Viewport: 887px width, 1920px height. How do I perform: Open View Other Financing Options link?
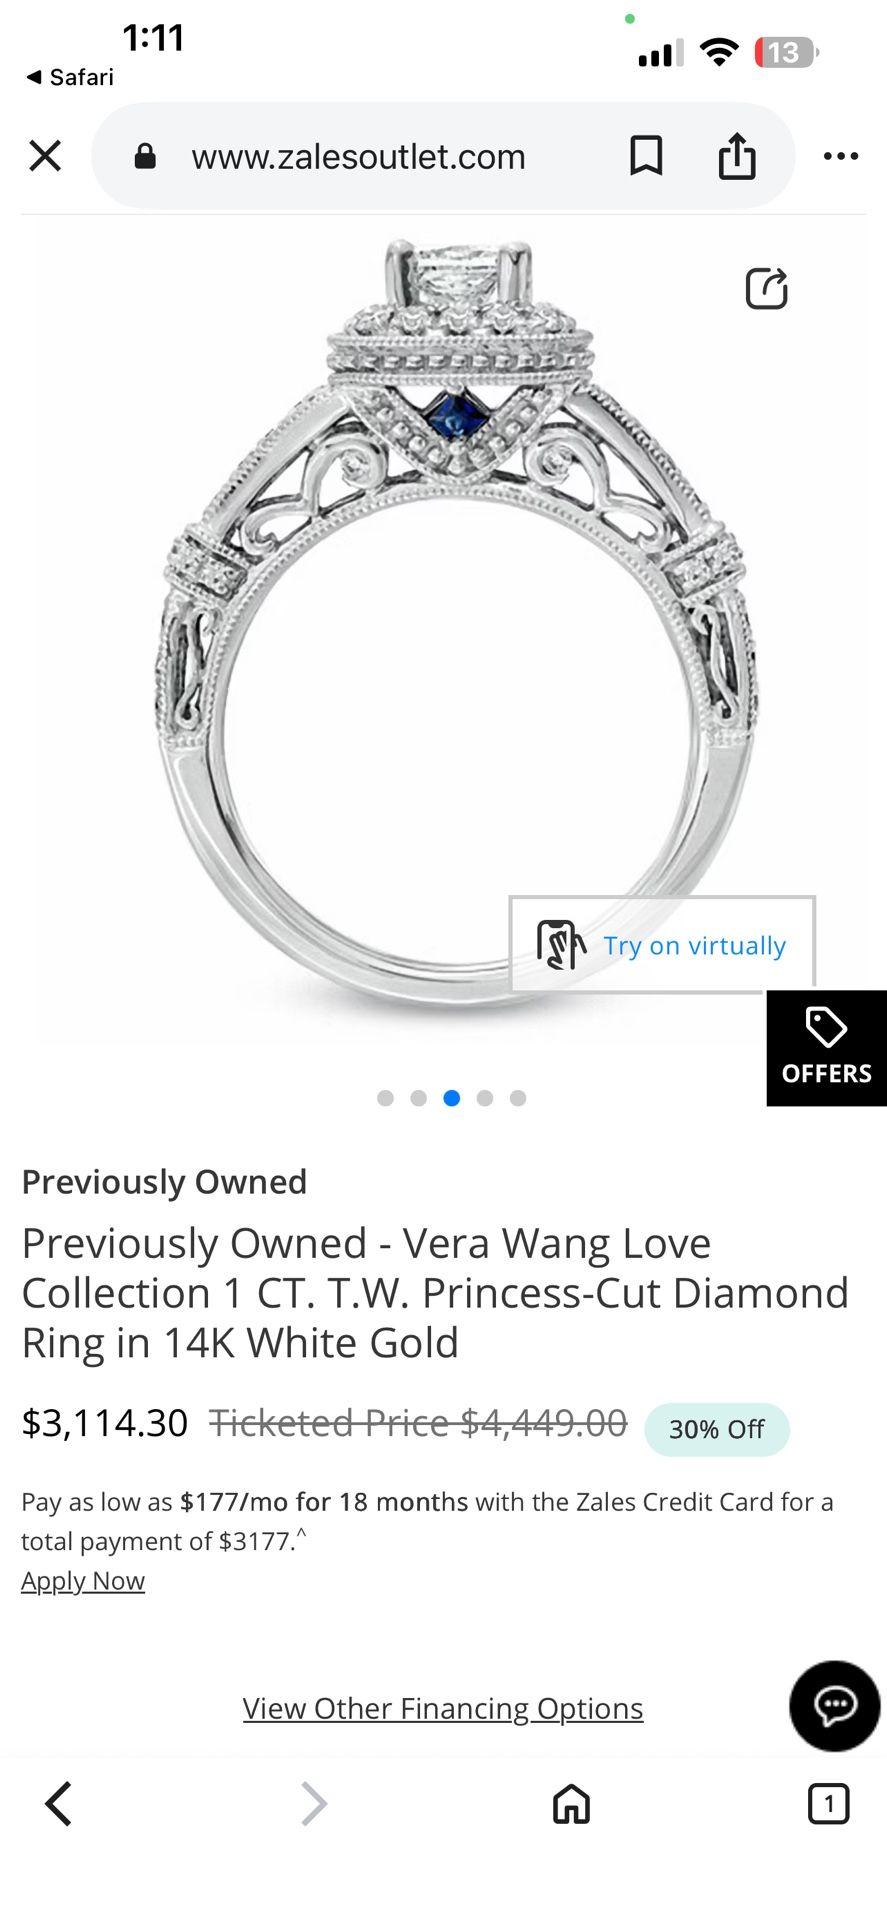[443, 1708]
